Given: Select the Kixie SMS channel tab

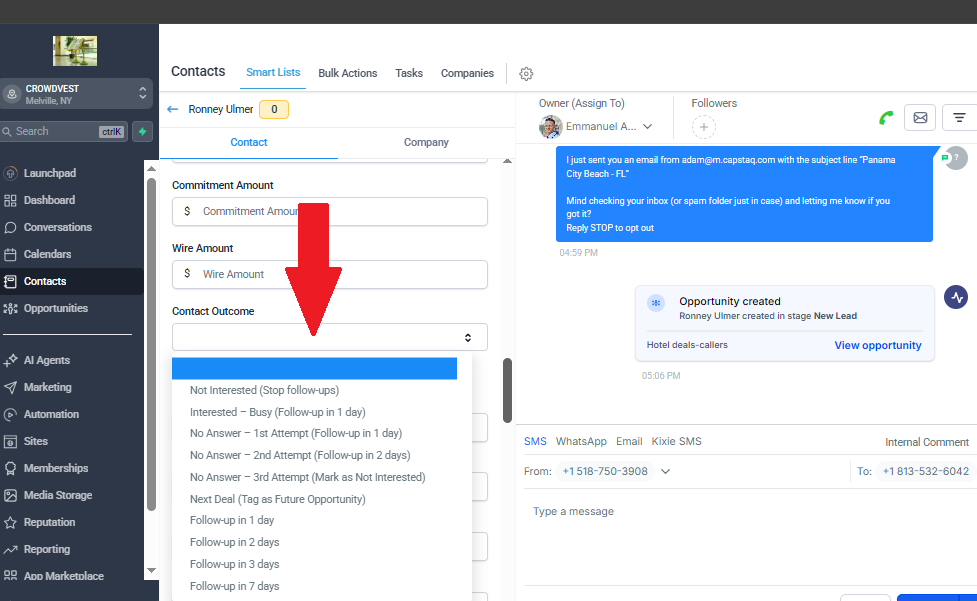Looking at the screenshot, I should pos(677,441).
